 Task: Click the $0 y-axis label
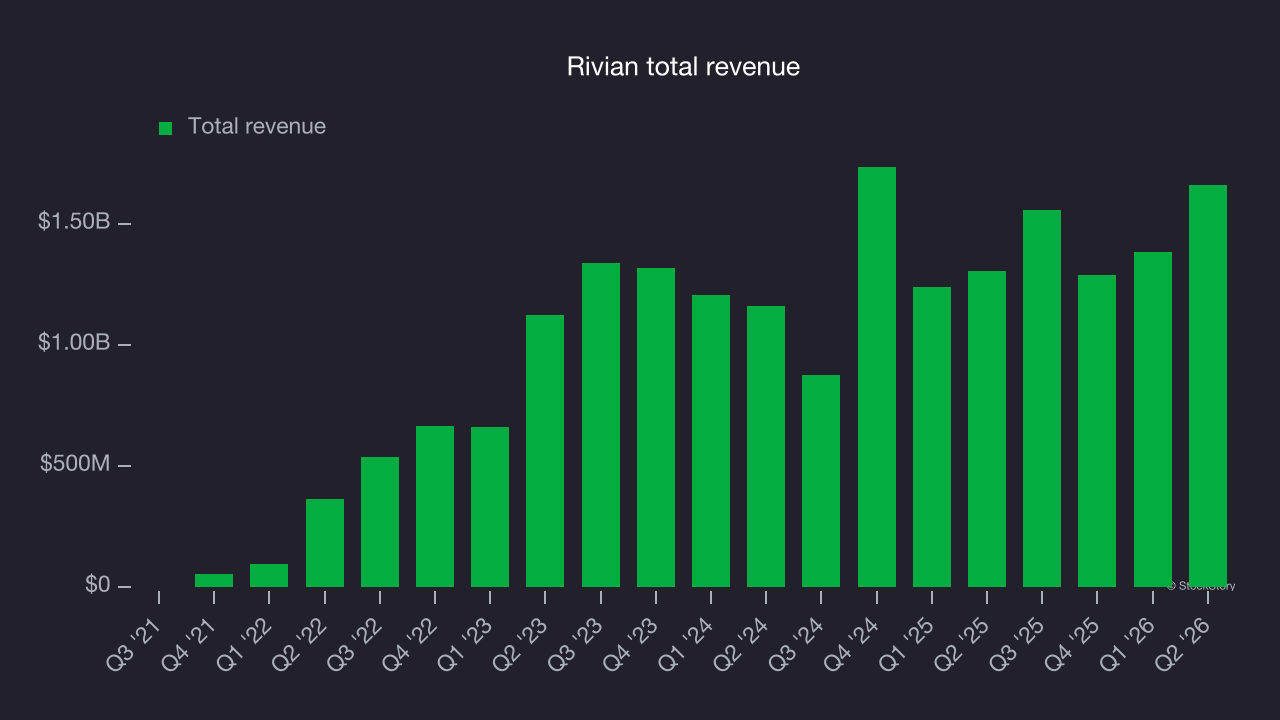[x=97, y=585]
